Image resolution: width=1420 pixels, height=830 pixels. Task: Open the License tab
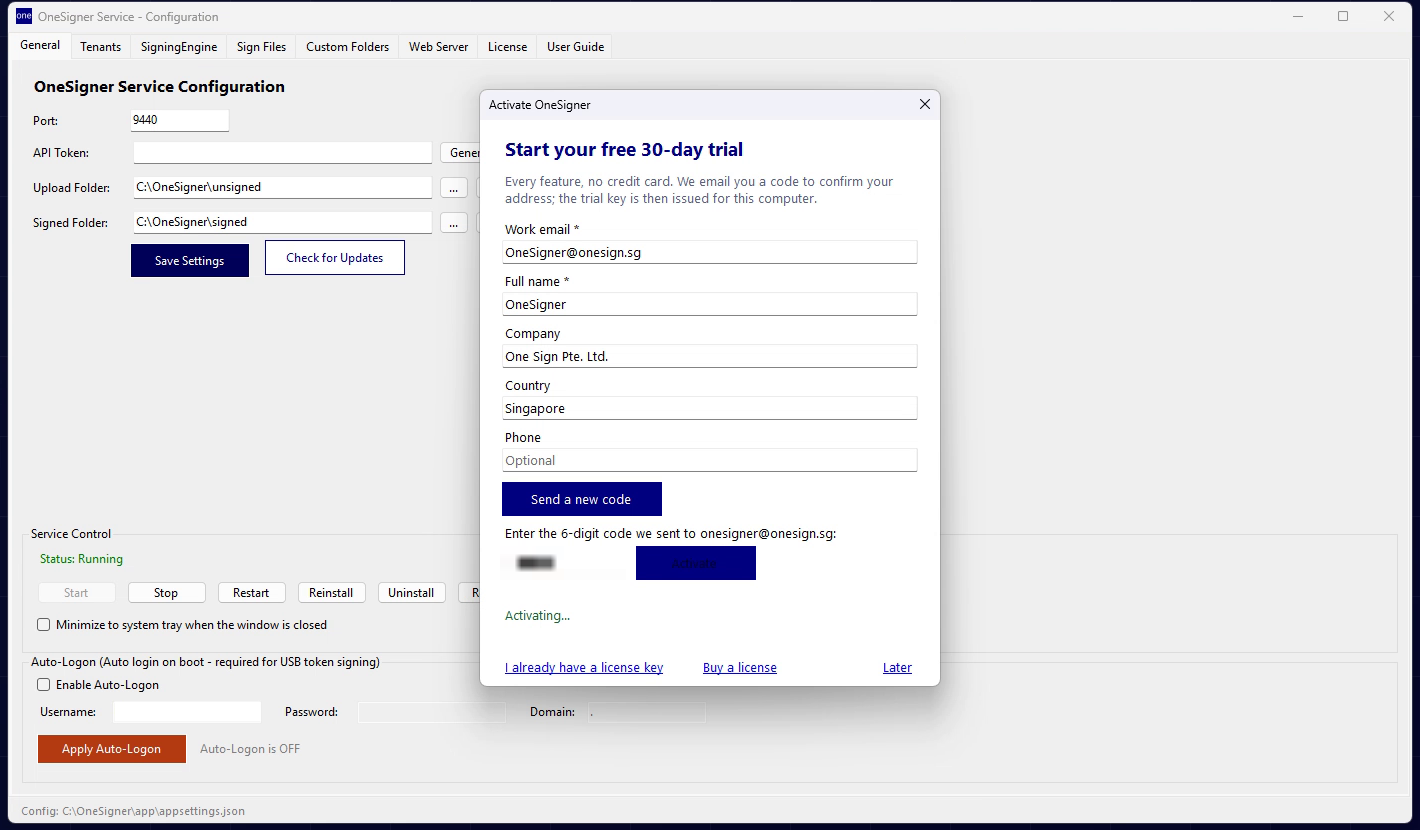508,47
